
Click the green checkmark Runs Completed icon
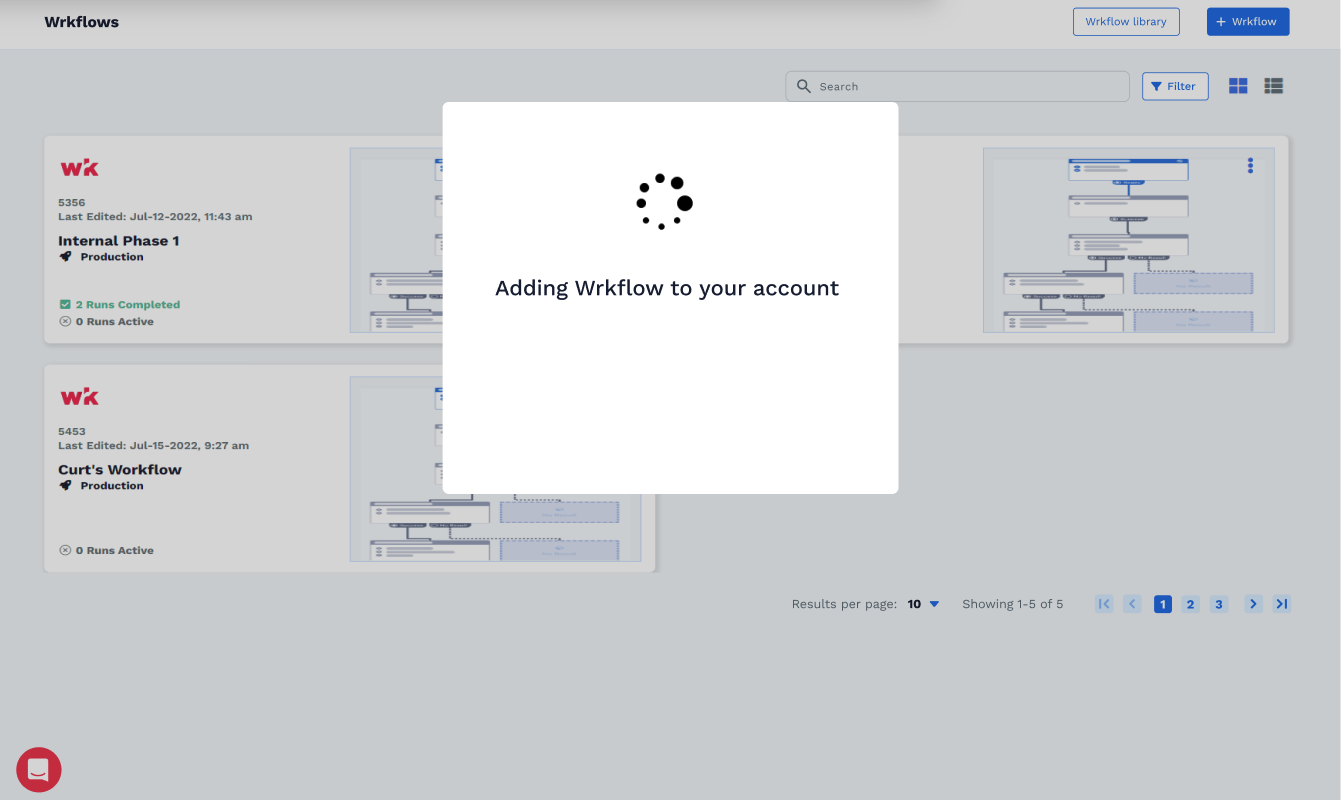click(x=65, y=305)
